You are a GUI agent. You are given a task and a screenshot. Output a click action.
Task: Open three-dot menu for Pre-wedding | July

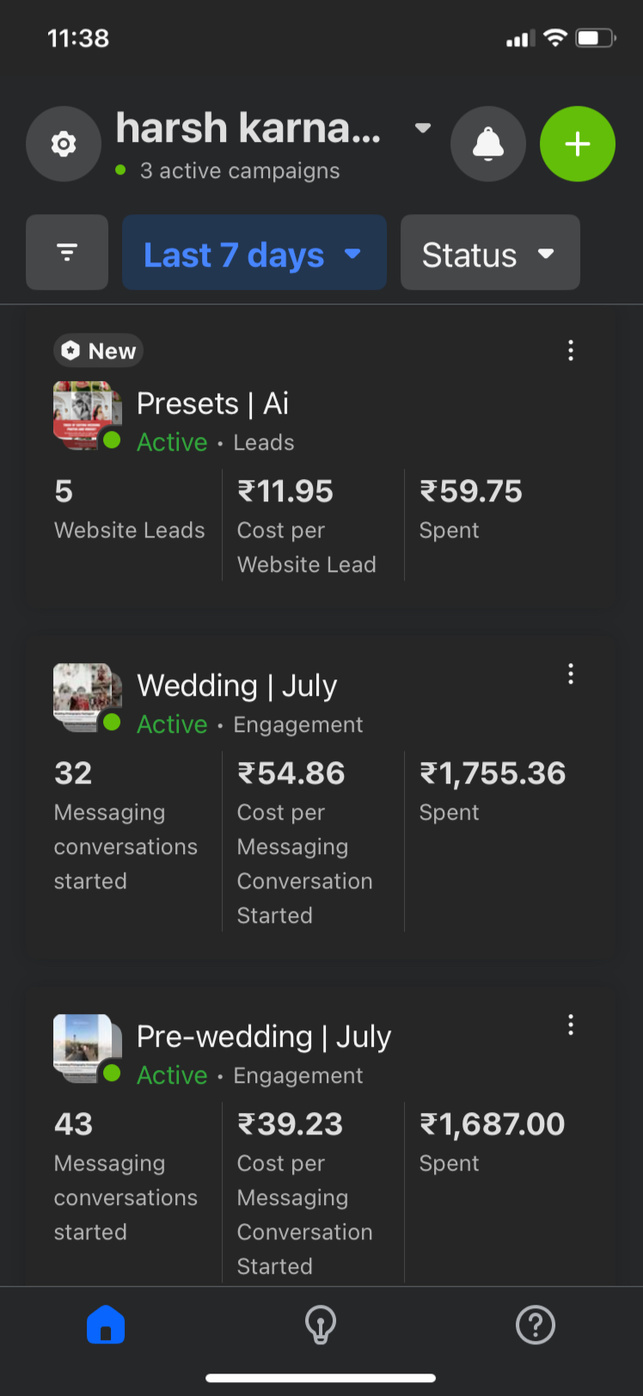click(x=571, y=1025)
